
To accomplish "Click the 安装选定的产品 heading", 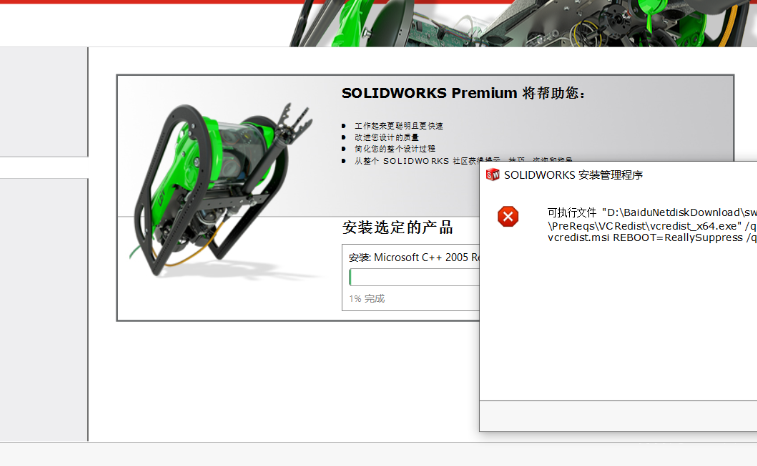I will point(397,227).
